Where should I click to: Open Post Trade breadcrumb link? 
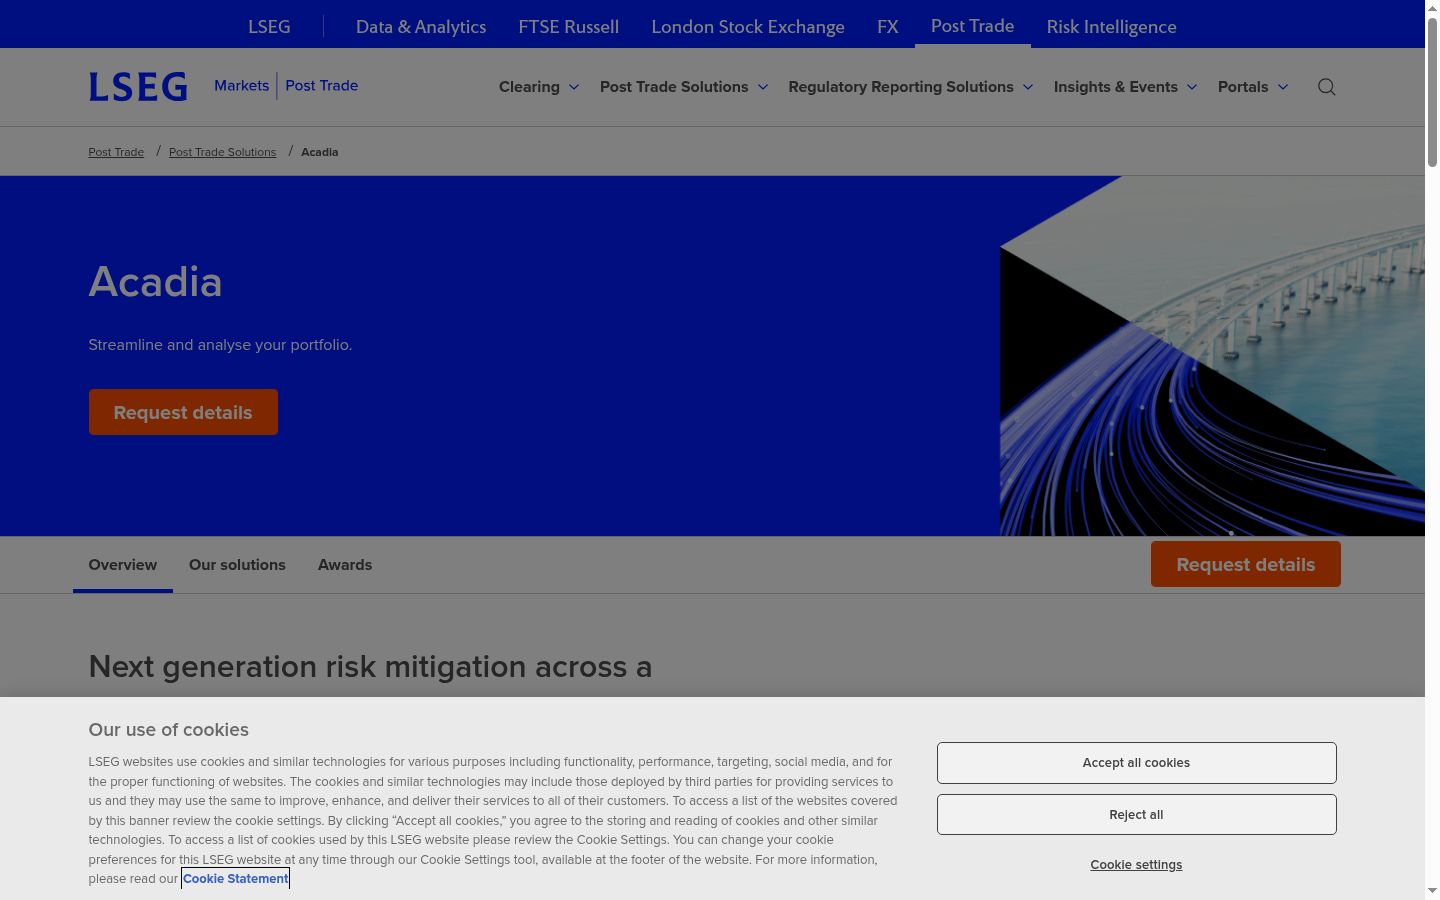point(116,152)
